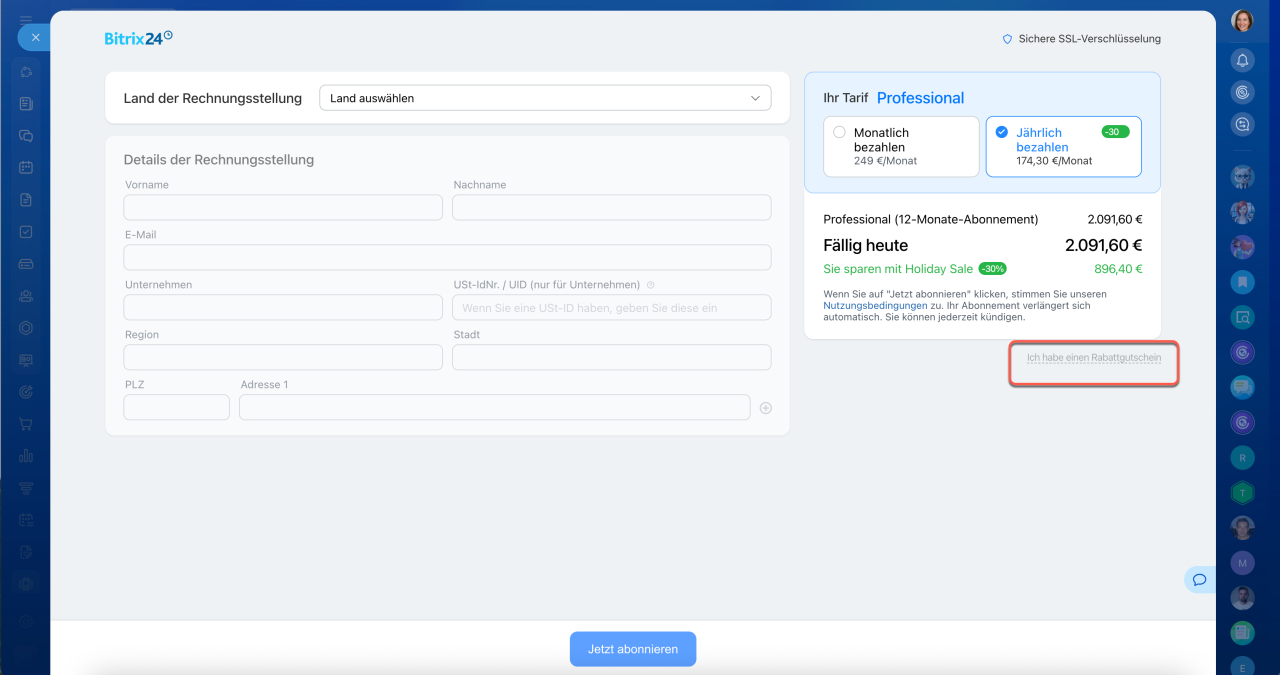Click the user profile avatar at top right
The width and height of the screenshot is (1280, 675).
click(x=1242, y=21)
